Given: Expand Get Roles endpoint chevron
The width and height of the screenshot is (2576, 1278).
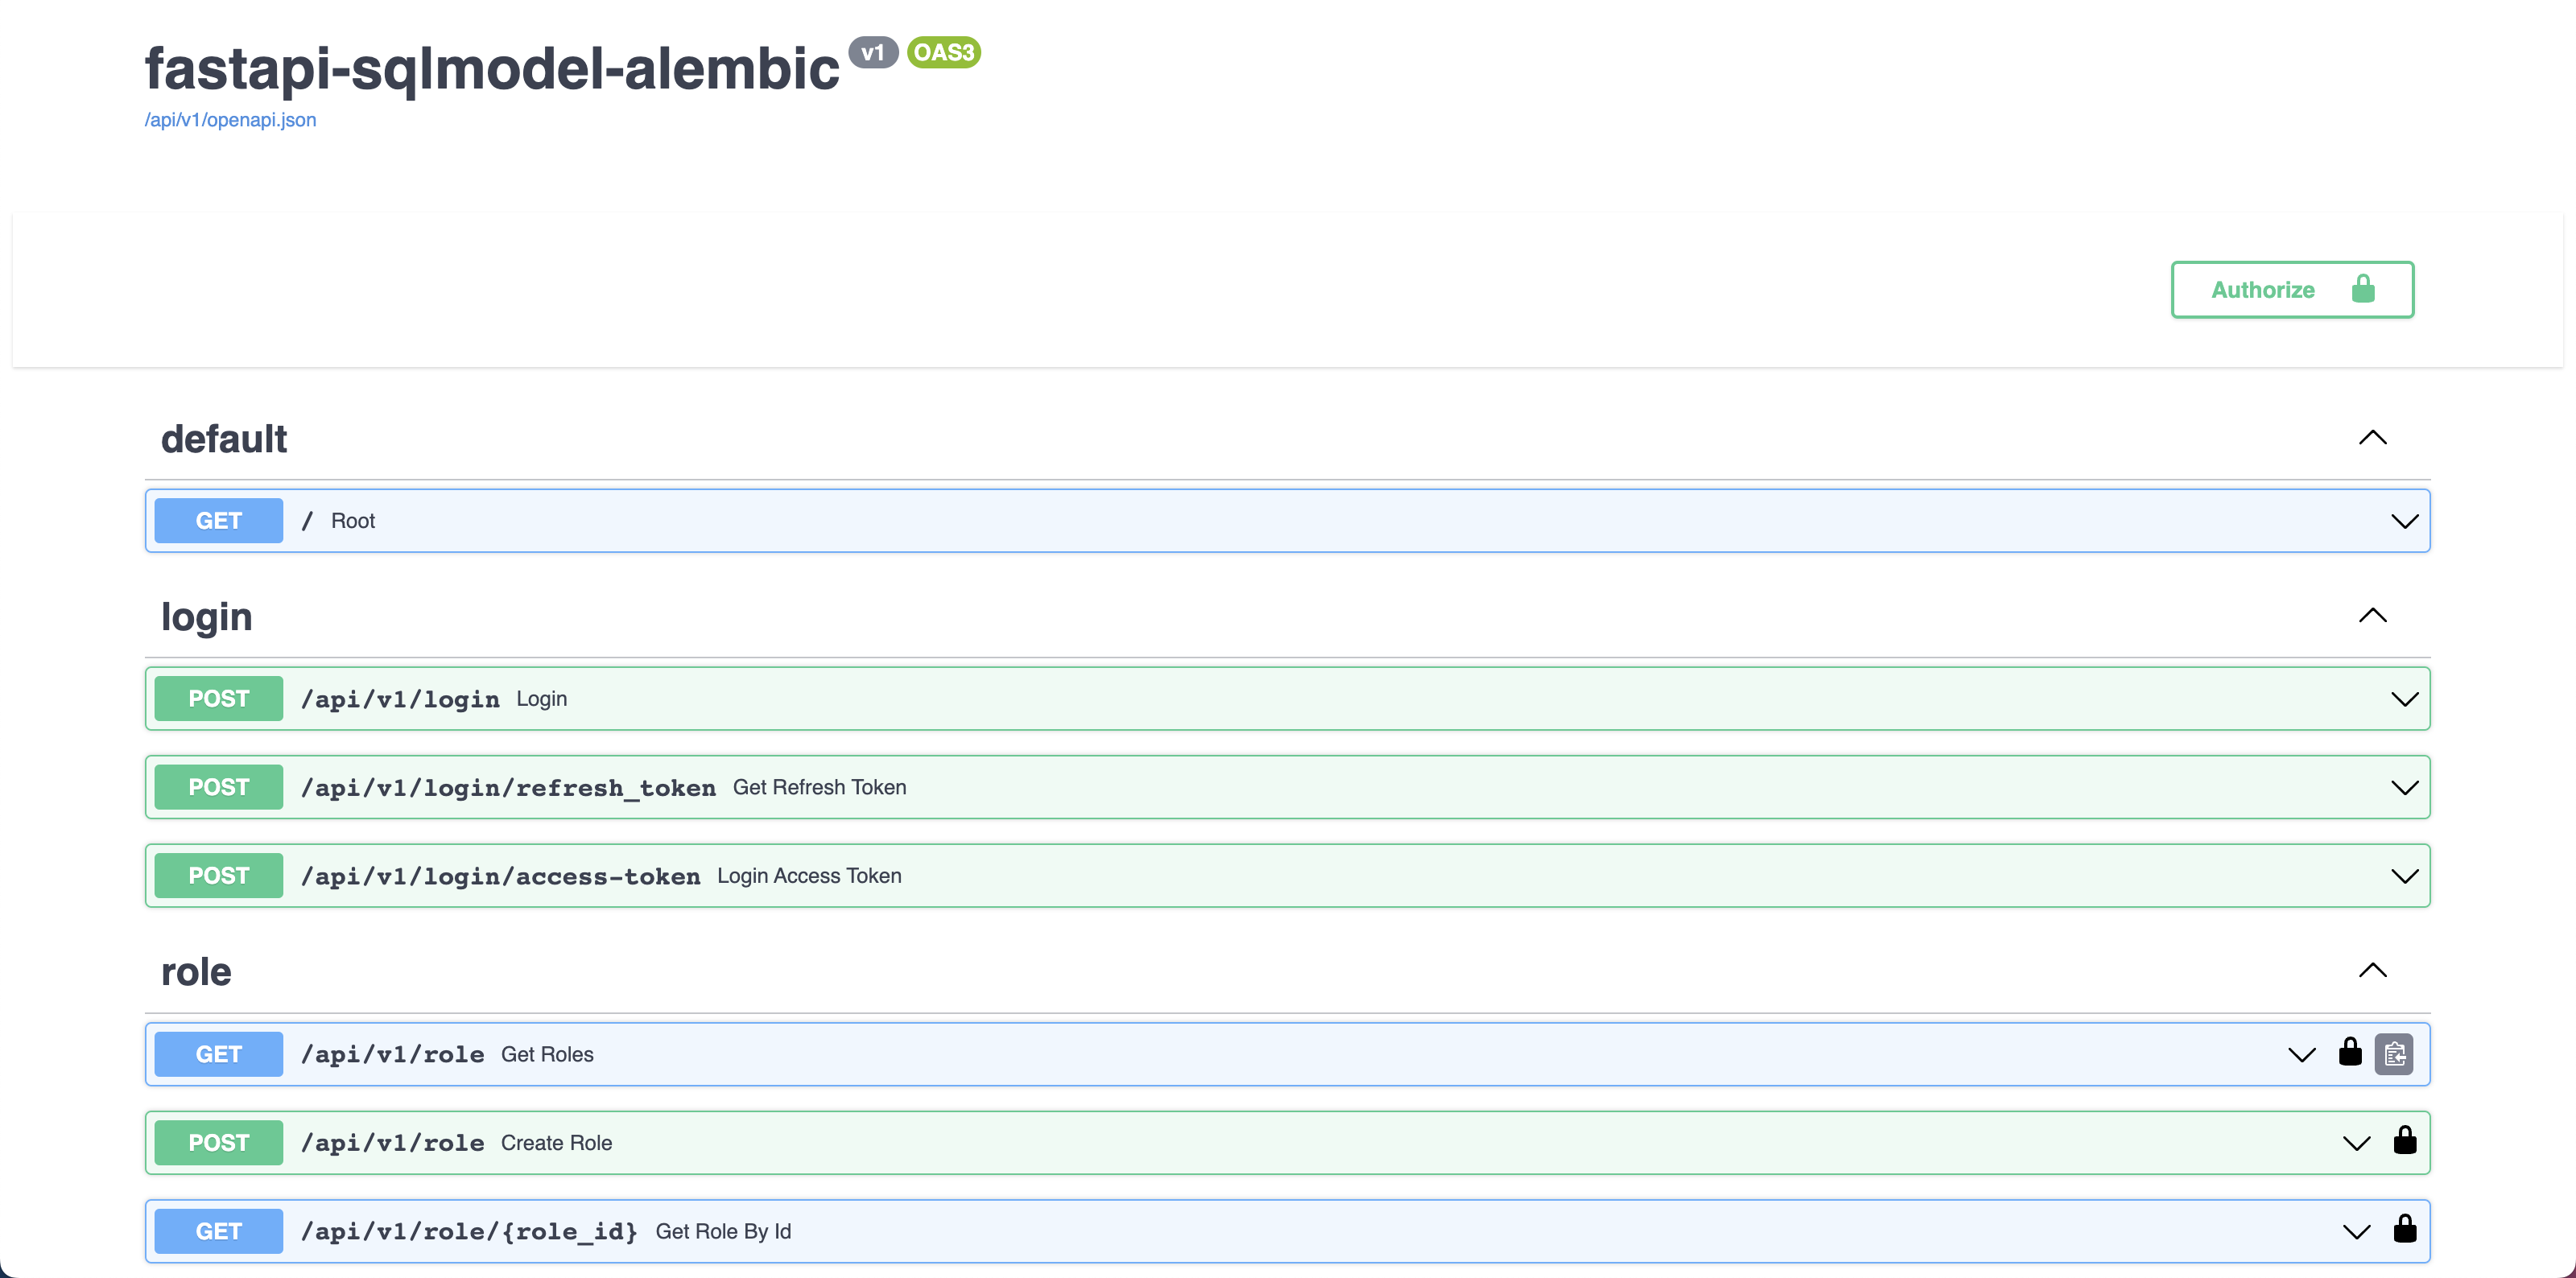Looking at the screenshot, I should click(x=2301, y=1055).
